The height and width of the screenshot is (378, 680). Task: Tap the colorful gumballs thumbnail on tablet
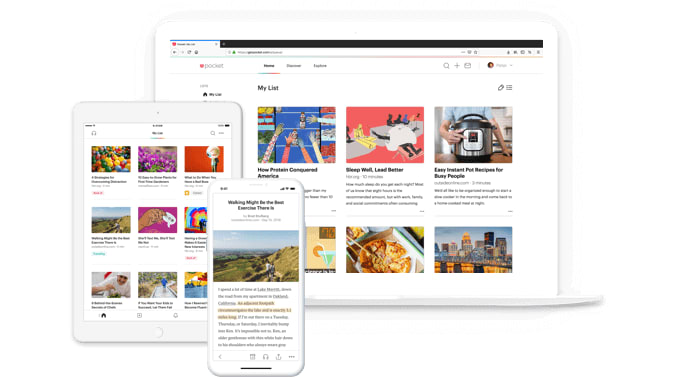coord(111,159)
